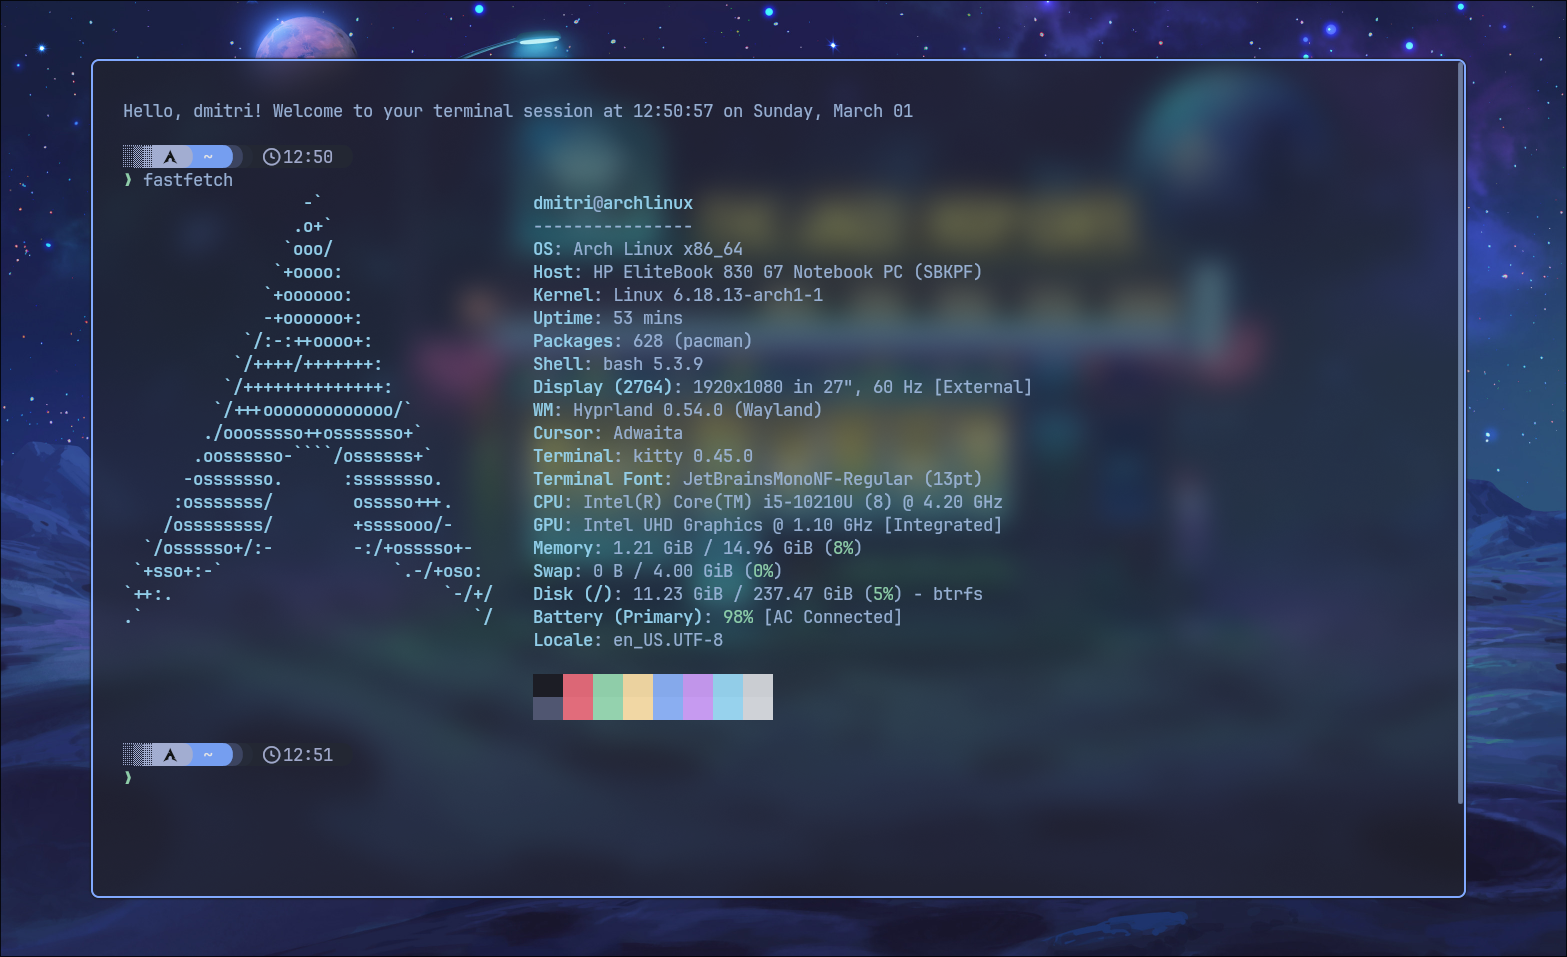This screenshot has height=957, width=1567.
Task: Pick the yellow color block in the palette
Action: pos(638,696)
